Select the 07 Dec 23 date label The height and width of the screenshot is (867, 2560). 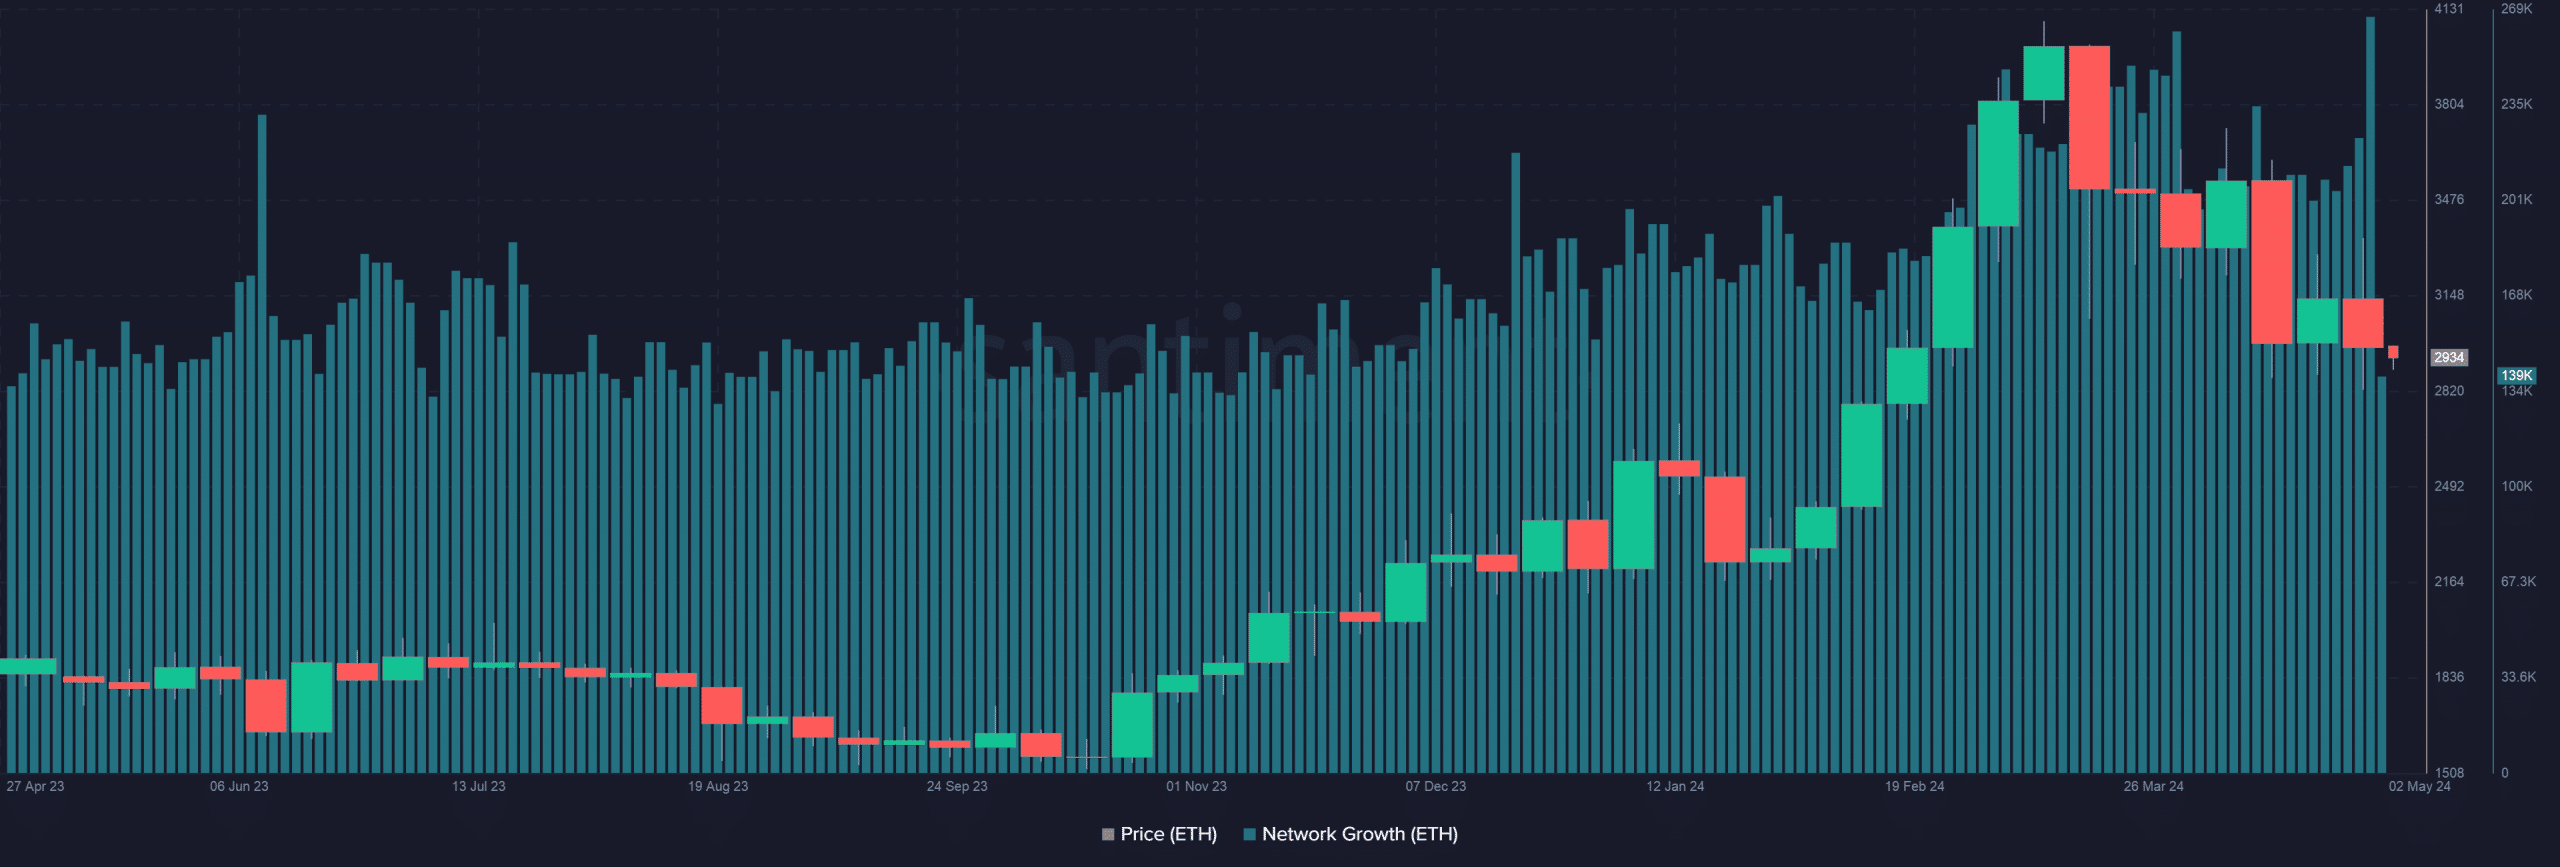click(x=1435, y=786)
